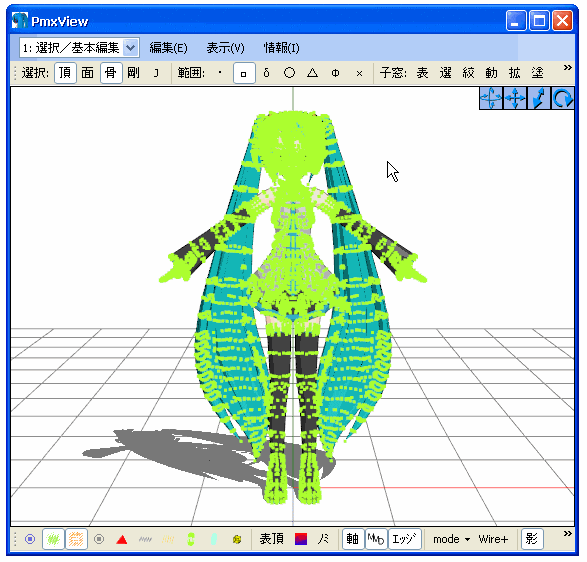Toggle orange wireframe mesh display icon
The image size is (587, 562).
point(76,539)
